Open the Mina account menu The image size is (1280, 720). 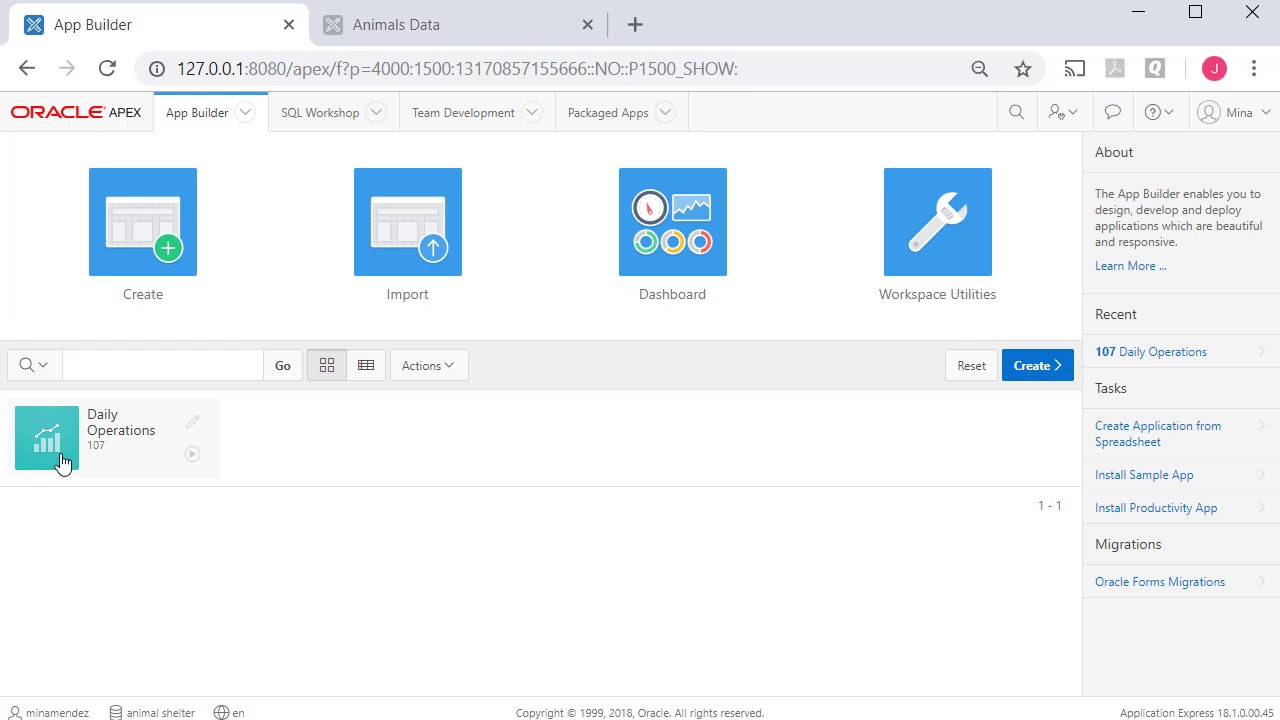pos(1234,112)
